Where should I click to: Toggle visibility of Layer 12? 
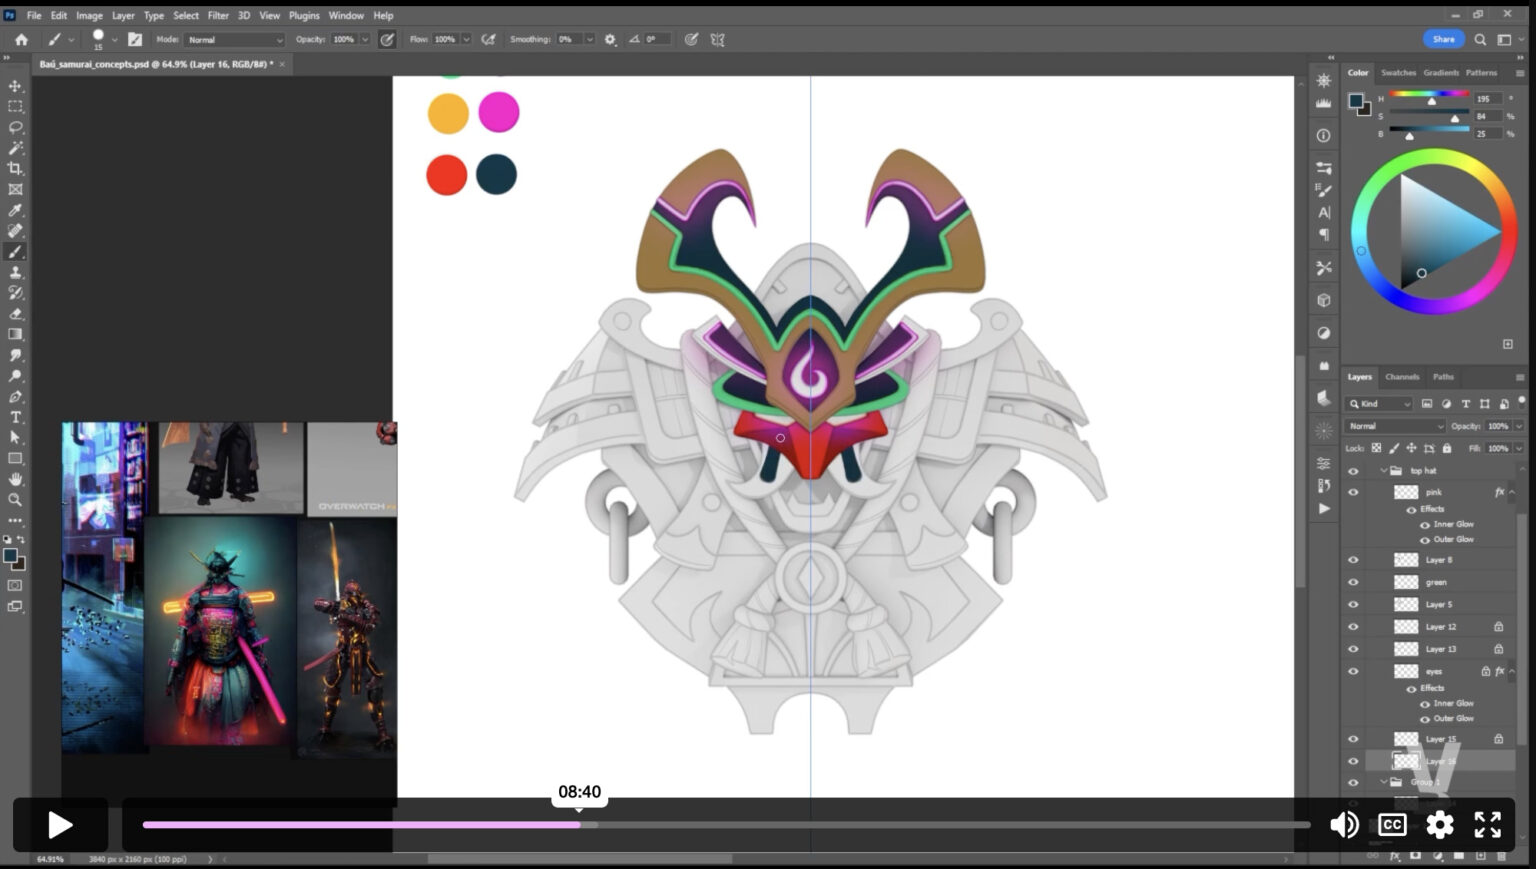[x=1353, y=627]
